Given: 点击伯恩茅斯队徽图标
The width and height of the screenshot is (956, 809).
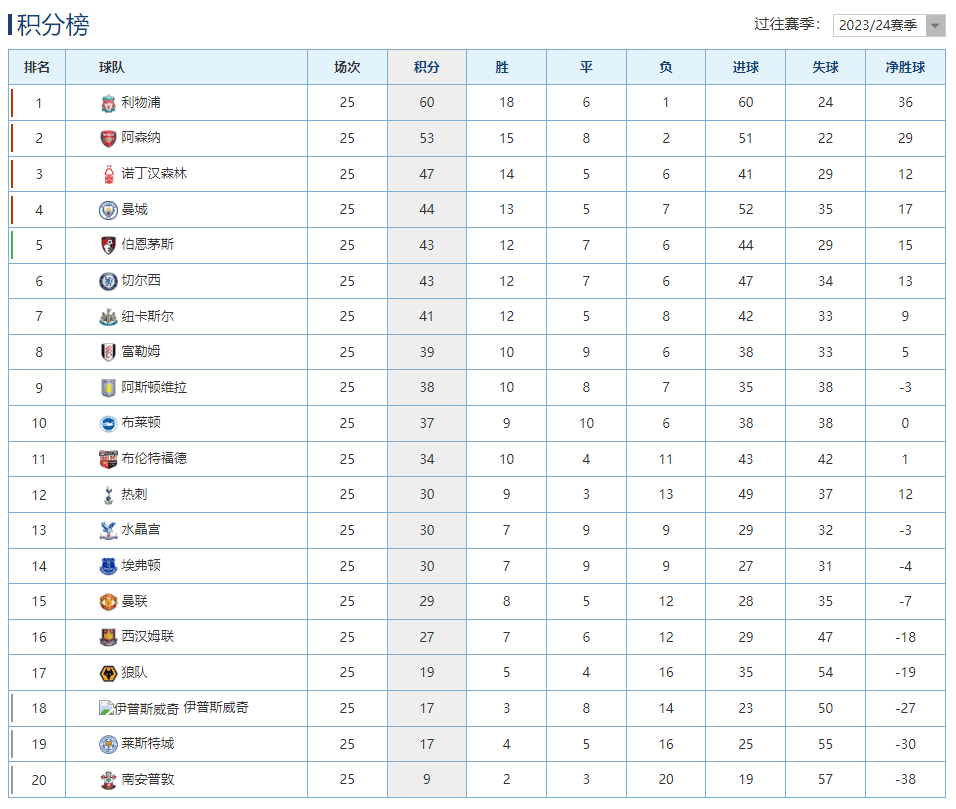Looking at the screenshot, I should coord(108,245).
